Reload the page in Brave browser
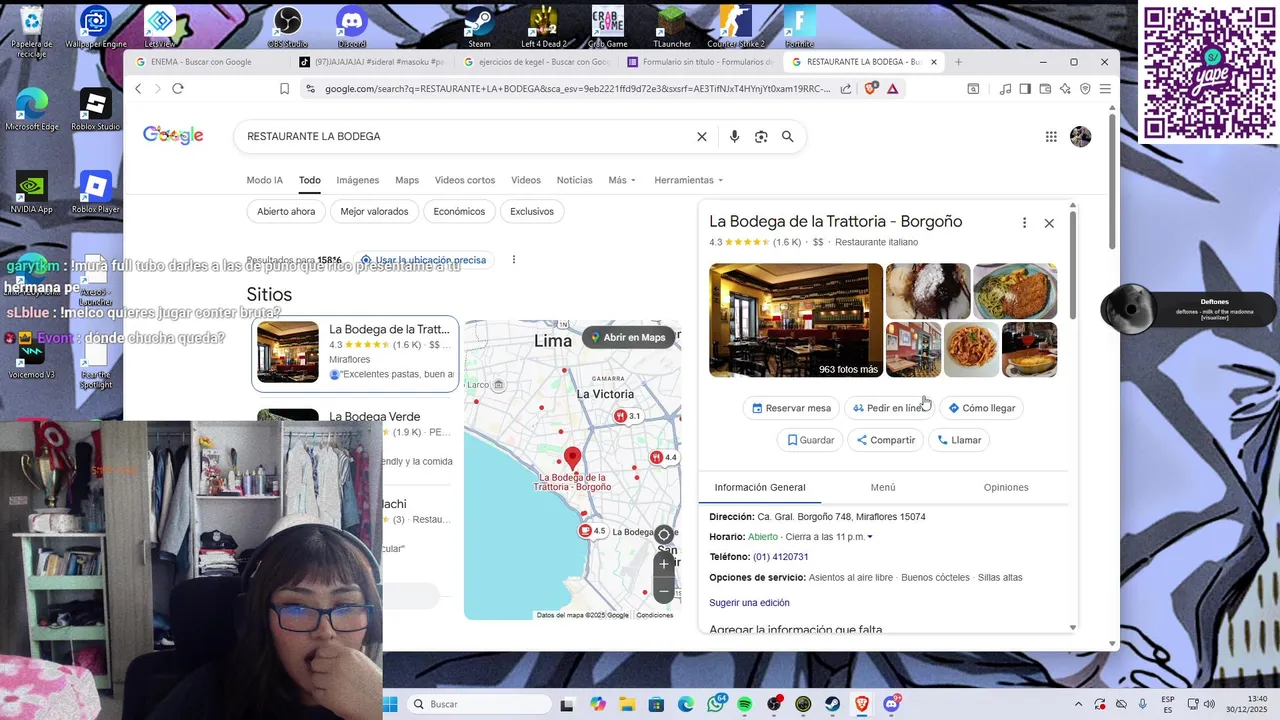 tap(178, 89)
